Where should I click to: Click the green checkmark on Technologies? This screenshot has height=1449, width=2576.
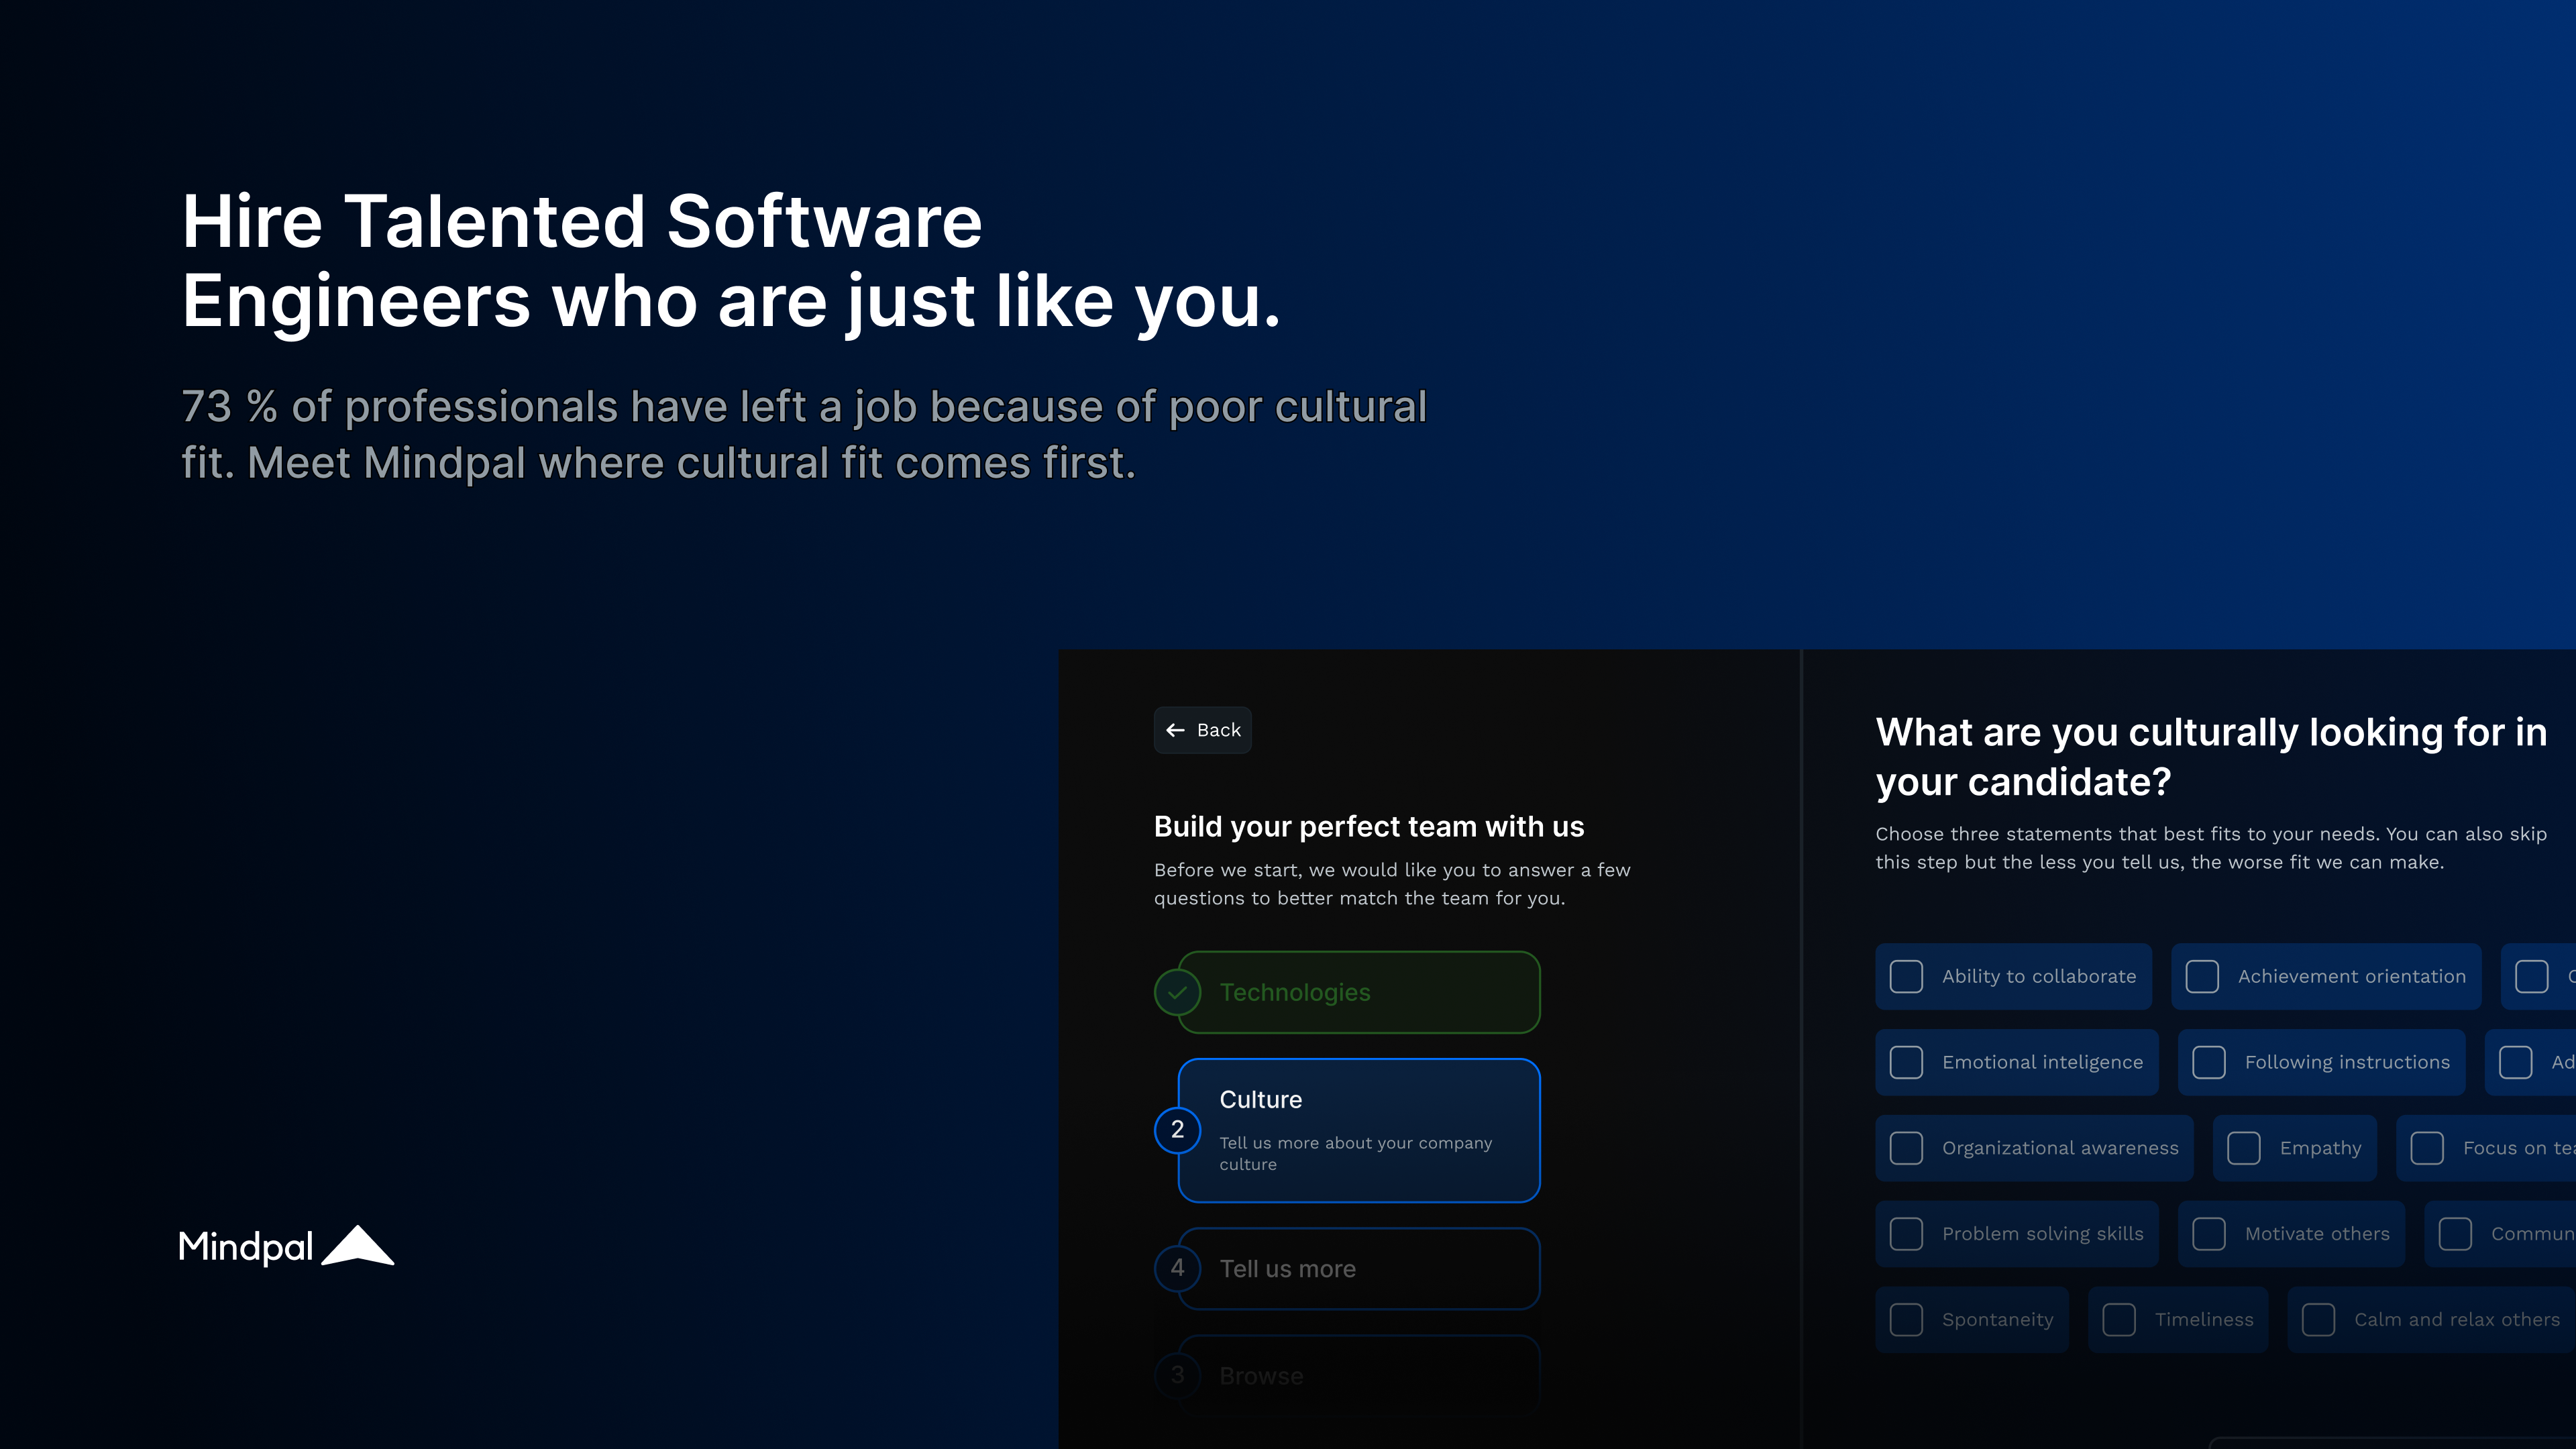pyautogui.click(x=1178, y=992)
